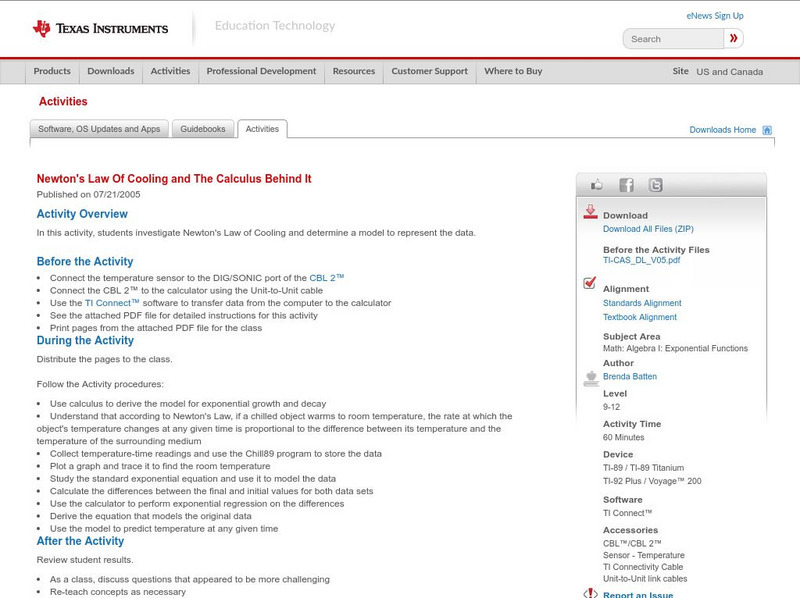Click 'Math: Algebra I: Exponential Functions' text
The width and height of the screenshot is (800, 598).
[675, 348]
